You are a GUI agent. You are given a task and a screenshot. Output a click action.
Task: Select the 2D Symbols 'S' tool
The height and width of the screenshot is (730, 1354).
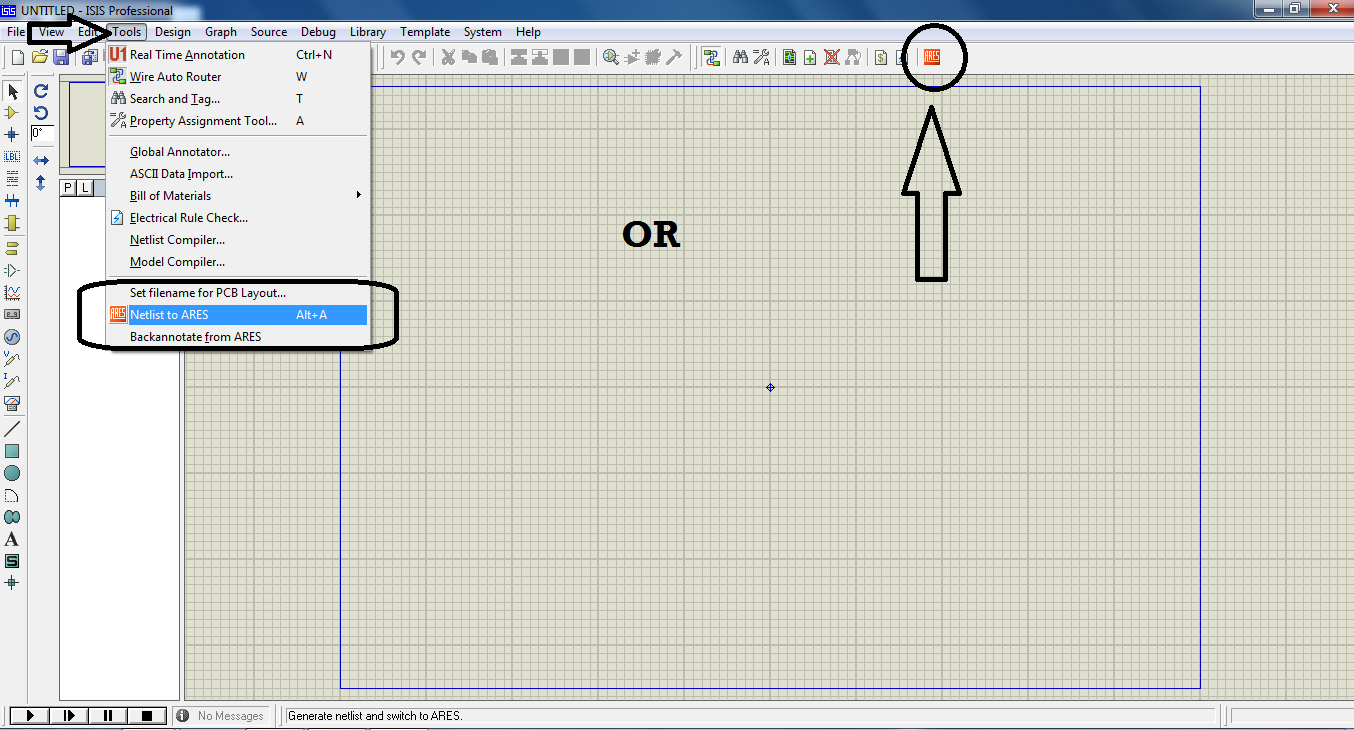point(12,561)
